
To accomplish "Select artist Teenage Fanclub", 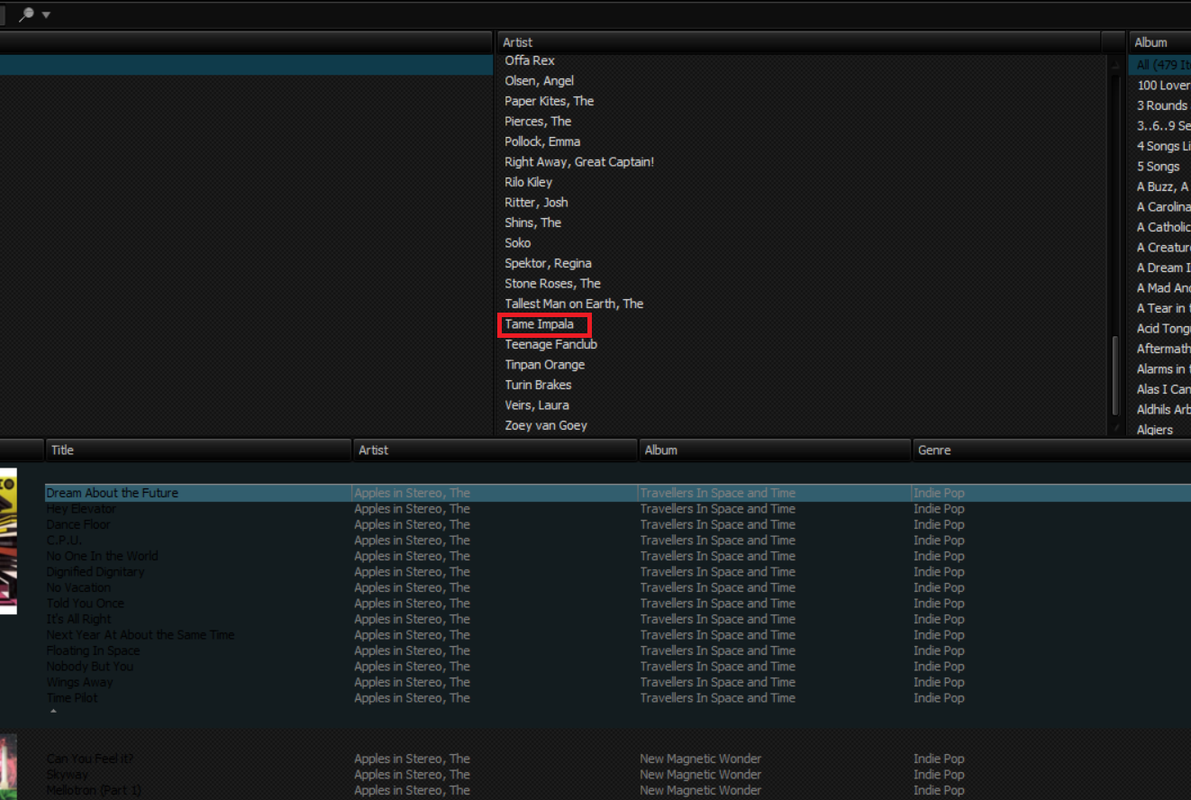I will tap(551, 344).
